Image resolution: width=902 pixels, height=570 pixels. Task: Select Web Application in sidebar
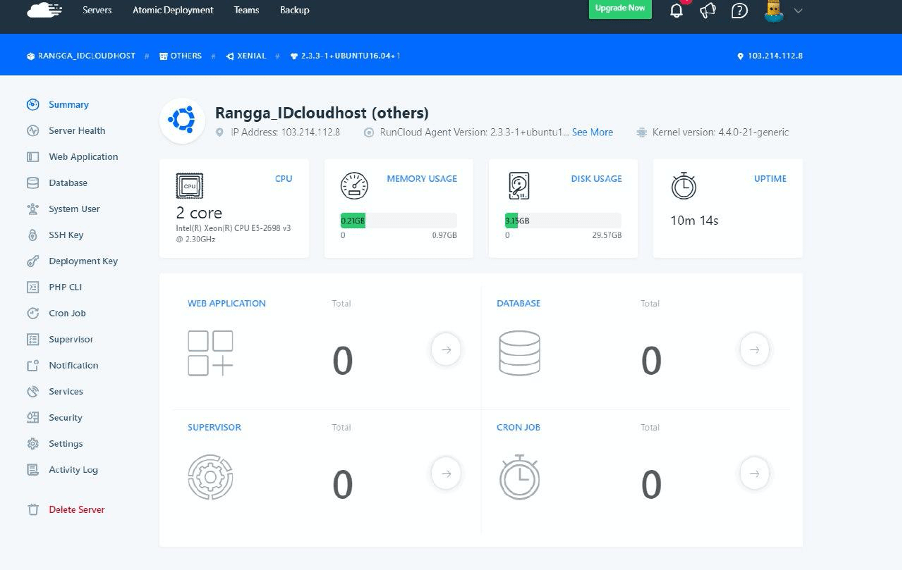(x=83, y=156)
